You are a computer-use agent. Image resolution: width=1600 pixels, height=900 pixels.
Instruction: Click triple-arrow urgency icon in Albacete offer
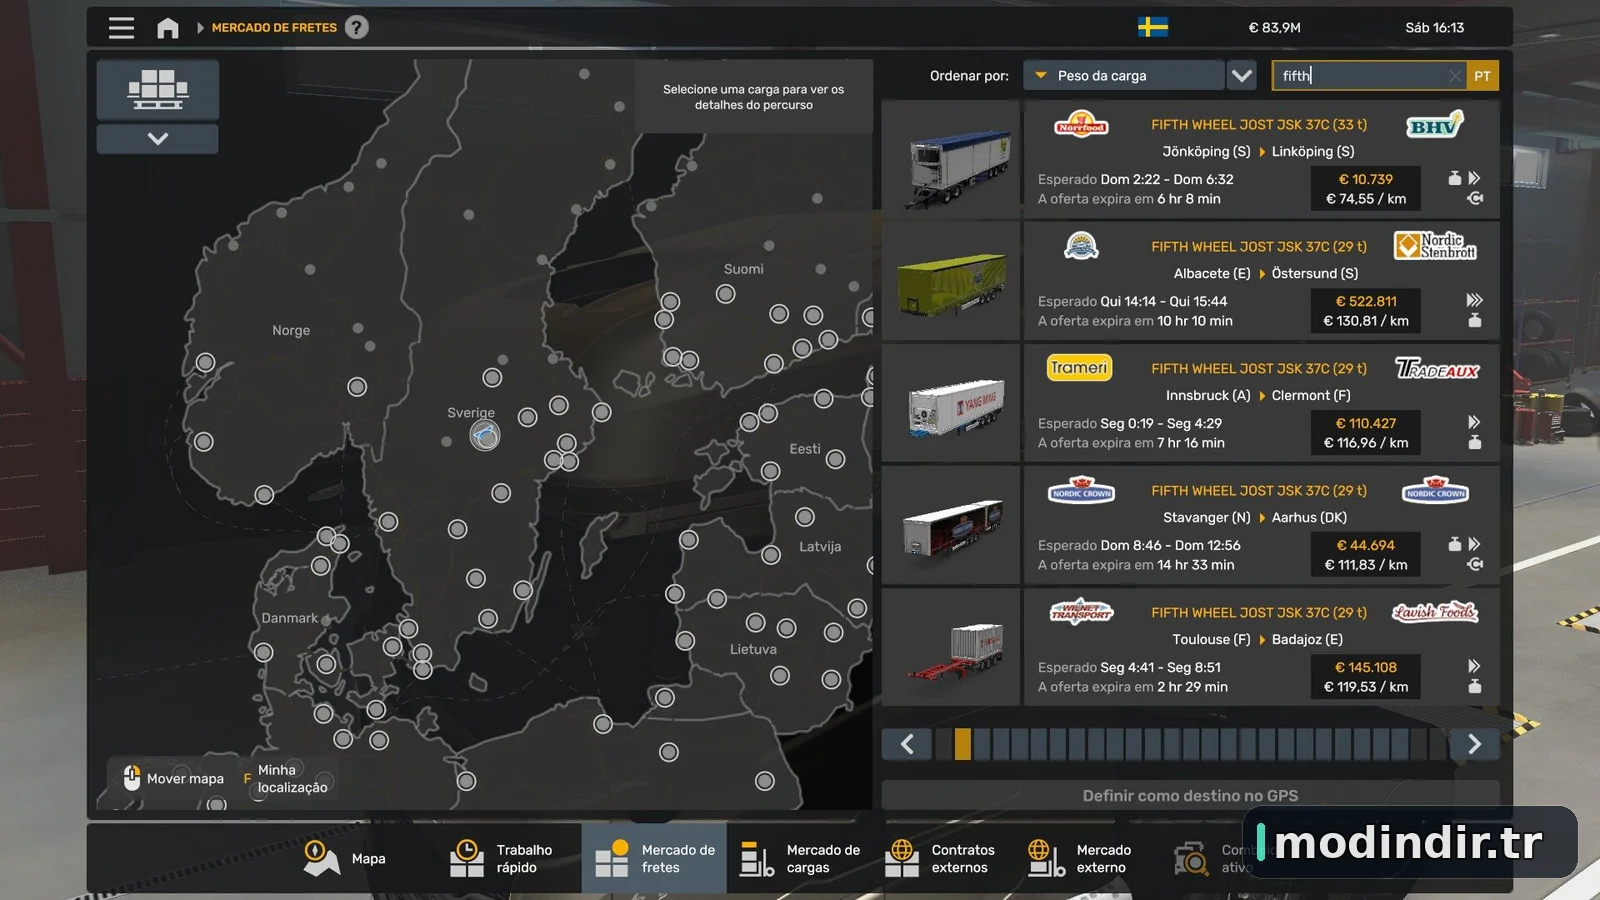point(1474,300)
